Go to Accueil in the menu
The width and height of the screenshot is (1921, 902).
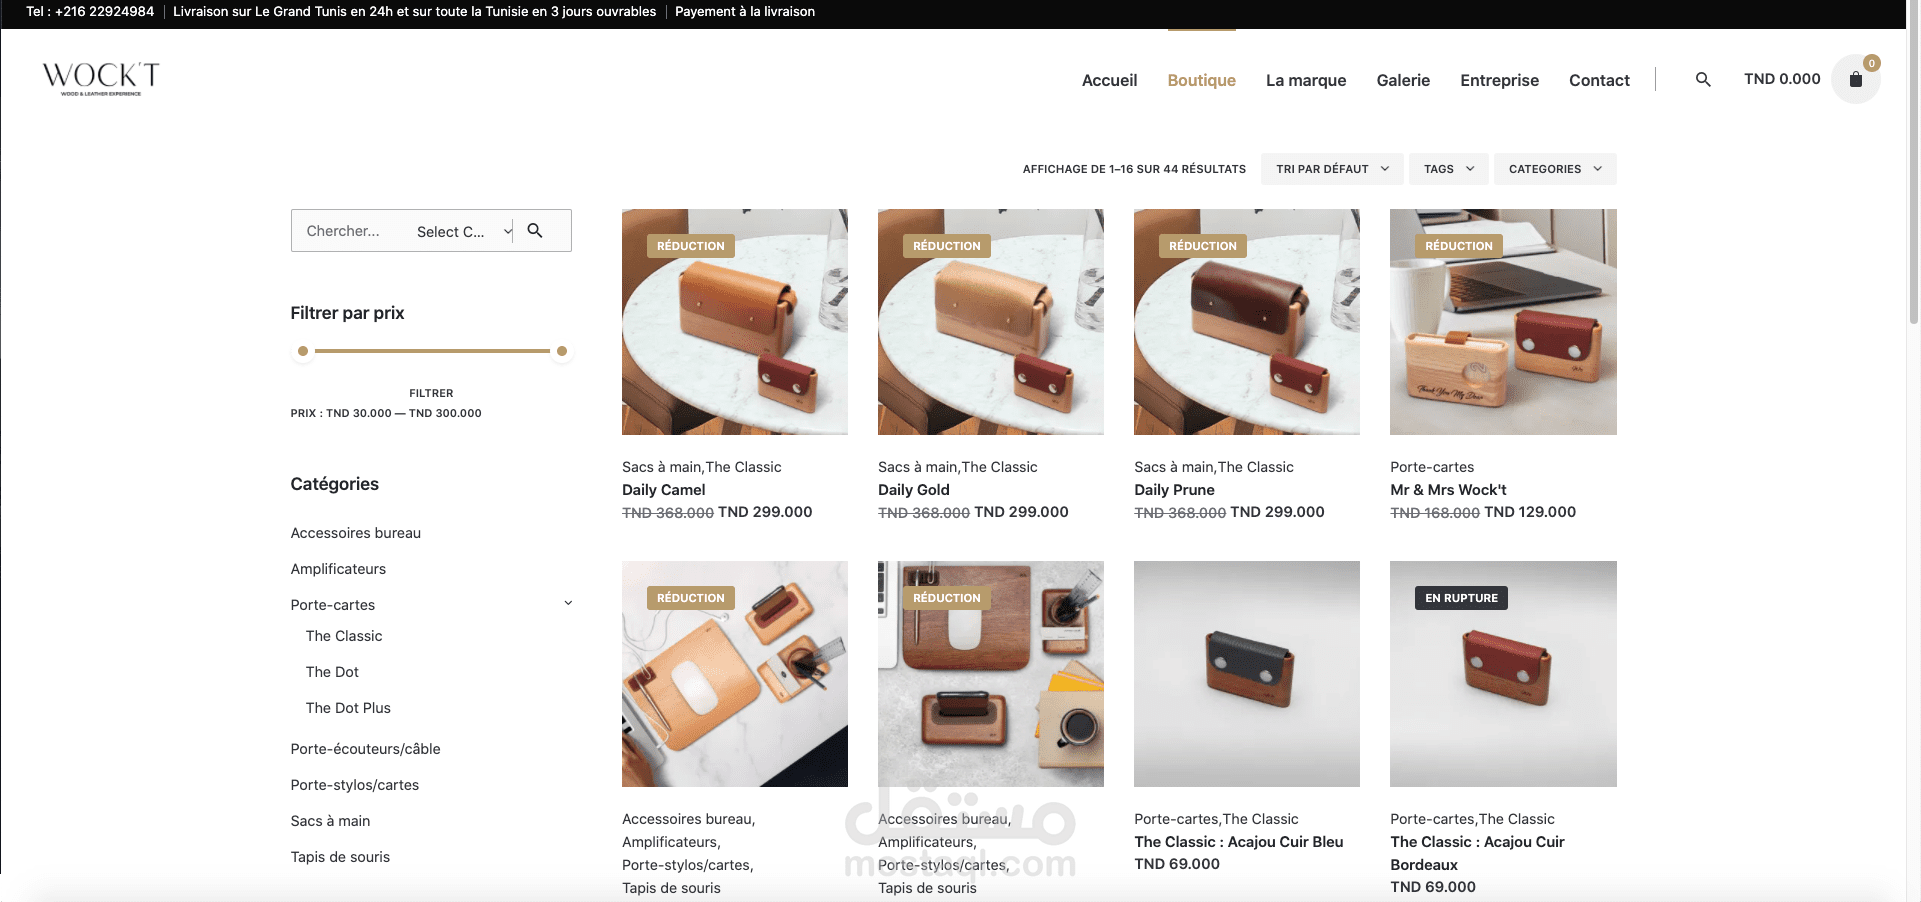1109,80
